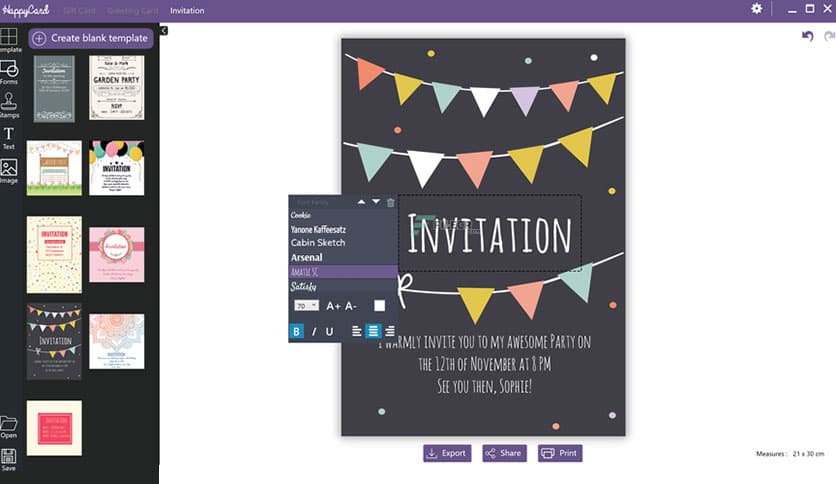Align text to the left

[357, 332]
